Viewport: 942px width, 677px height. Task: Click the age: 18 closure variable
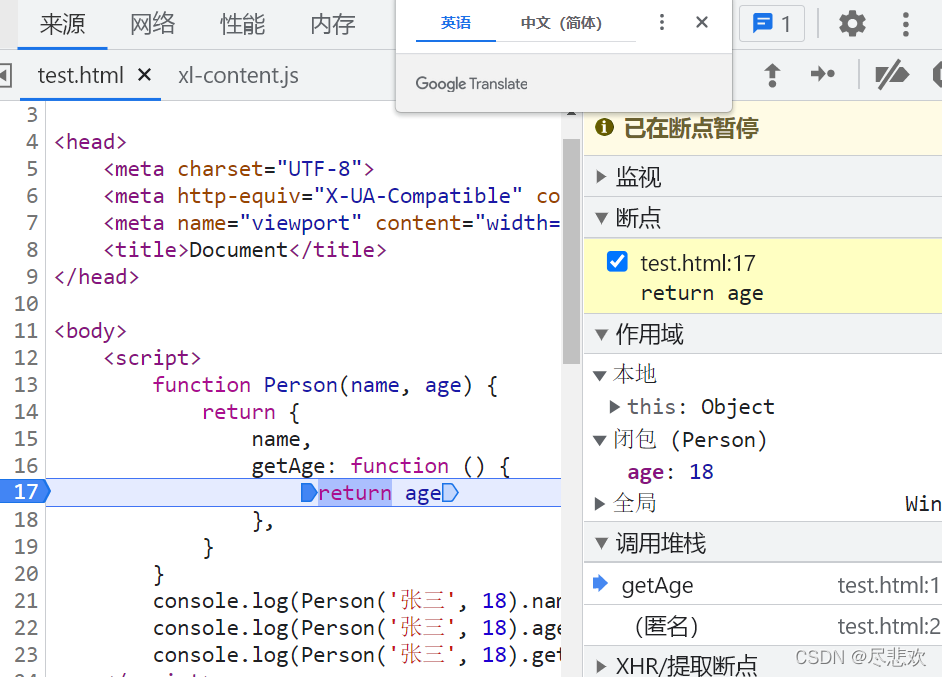670,472
